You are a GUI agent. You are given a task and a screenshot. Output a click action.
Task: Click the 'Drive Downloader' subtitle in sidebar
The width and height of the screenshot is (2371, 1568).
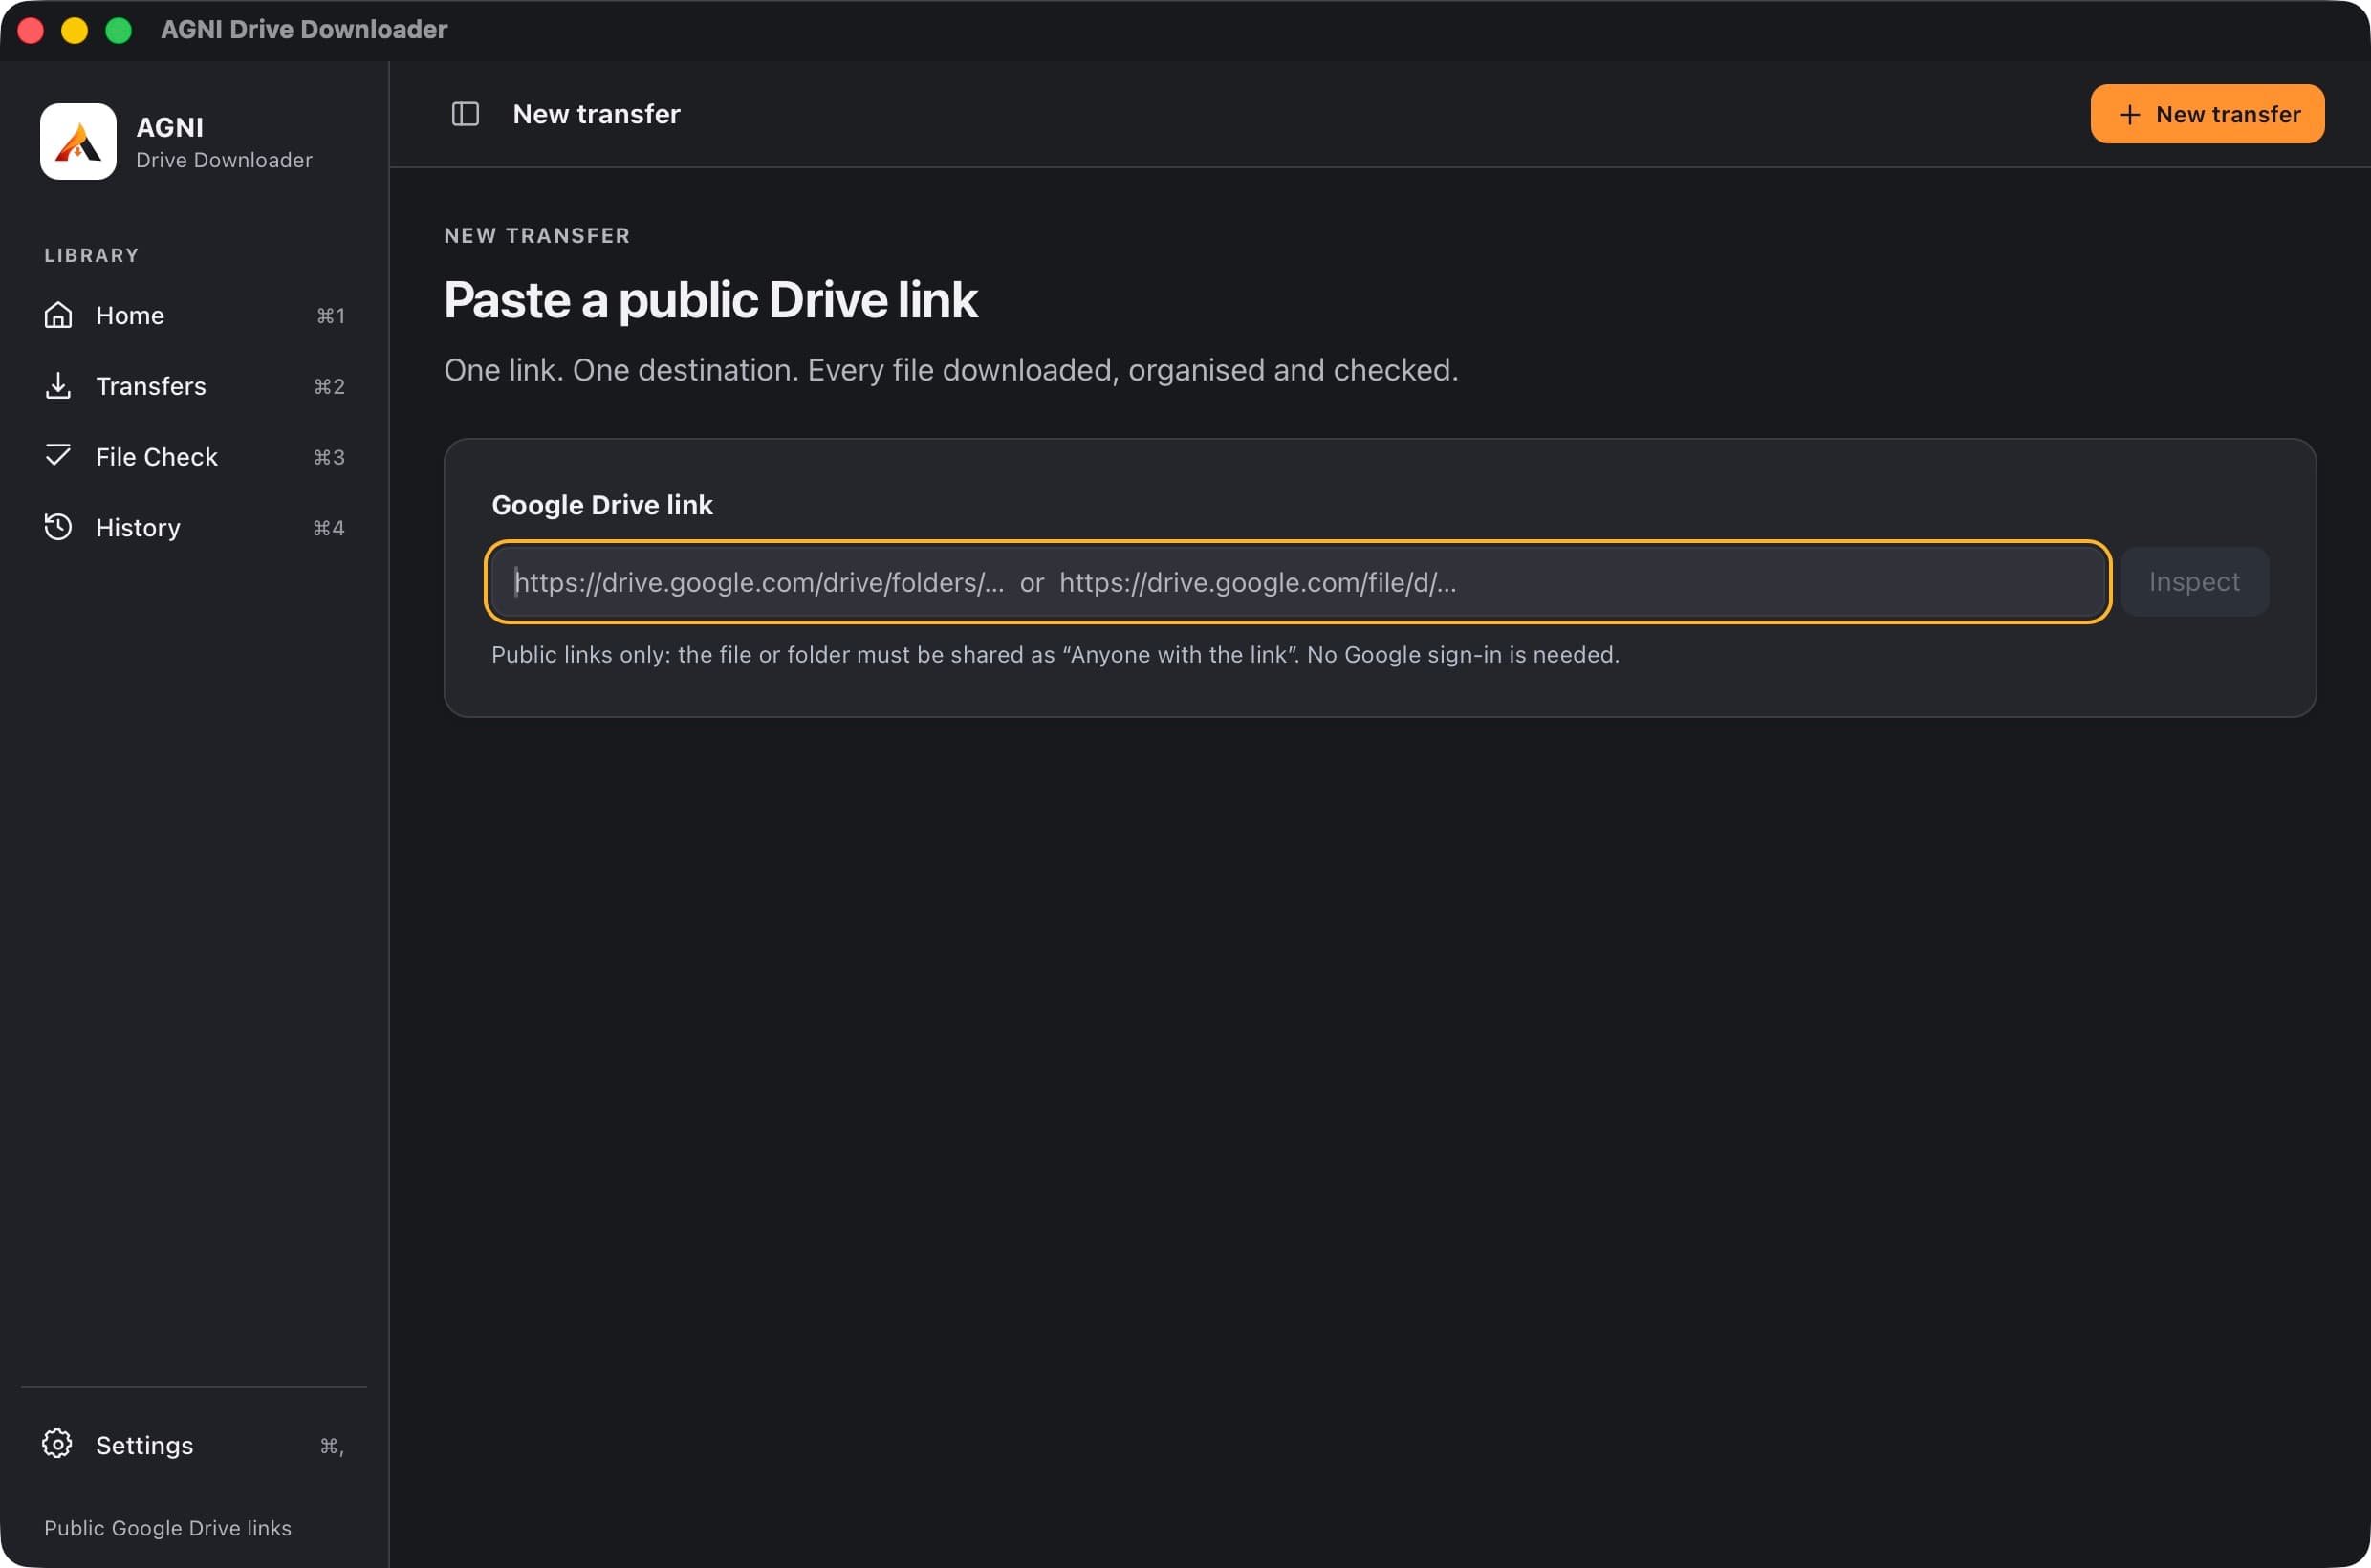(x=224, y=160)
